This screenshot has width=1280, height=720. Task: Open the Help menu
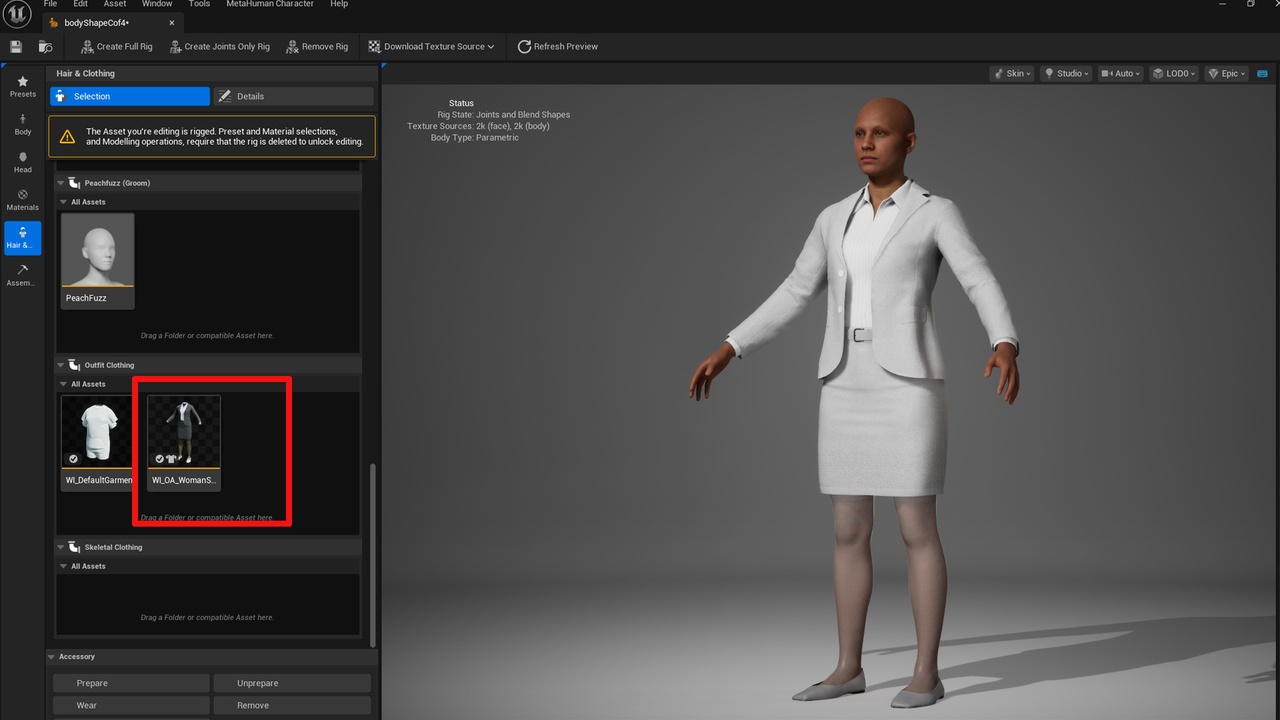[x=339, y=4]
